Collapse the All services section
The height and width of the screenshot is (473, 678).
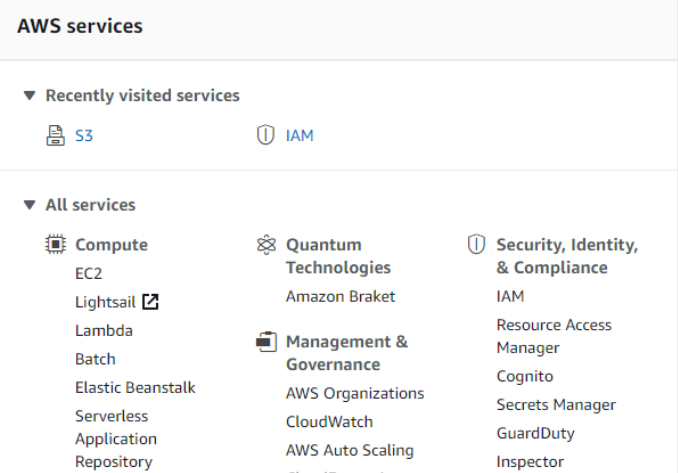(30, 205)
